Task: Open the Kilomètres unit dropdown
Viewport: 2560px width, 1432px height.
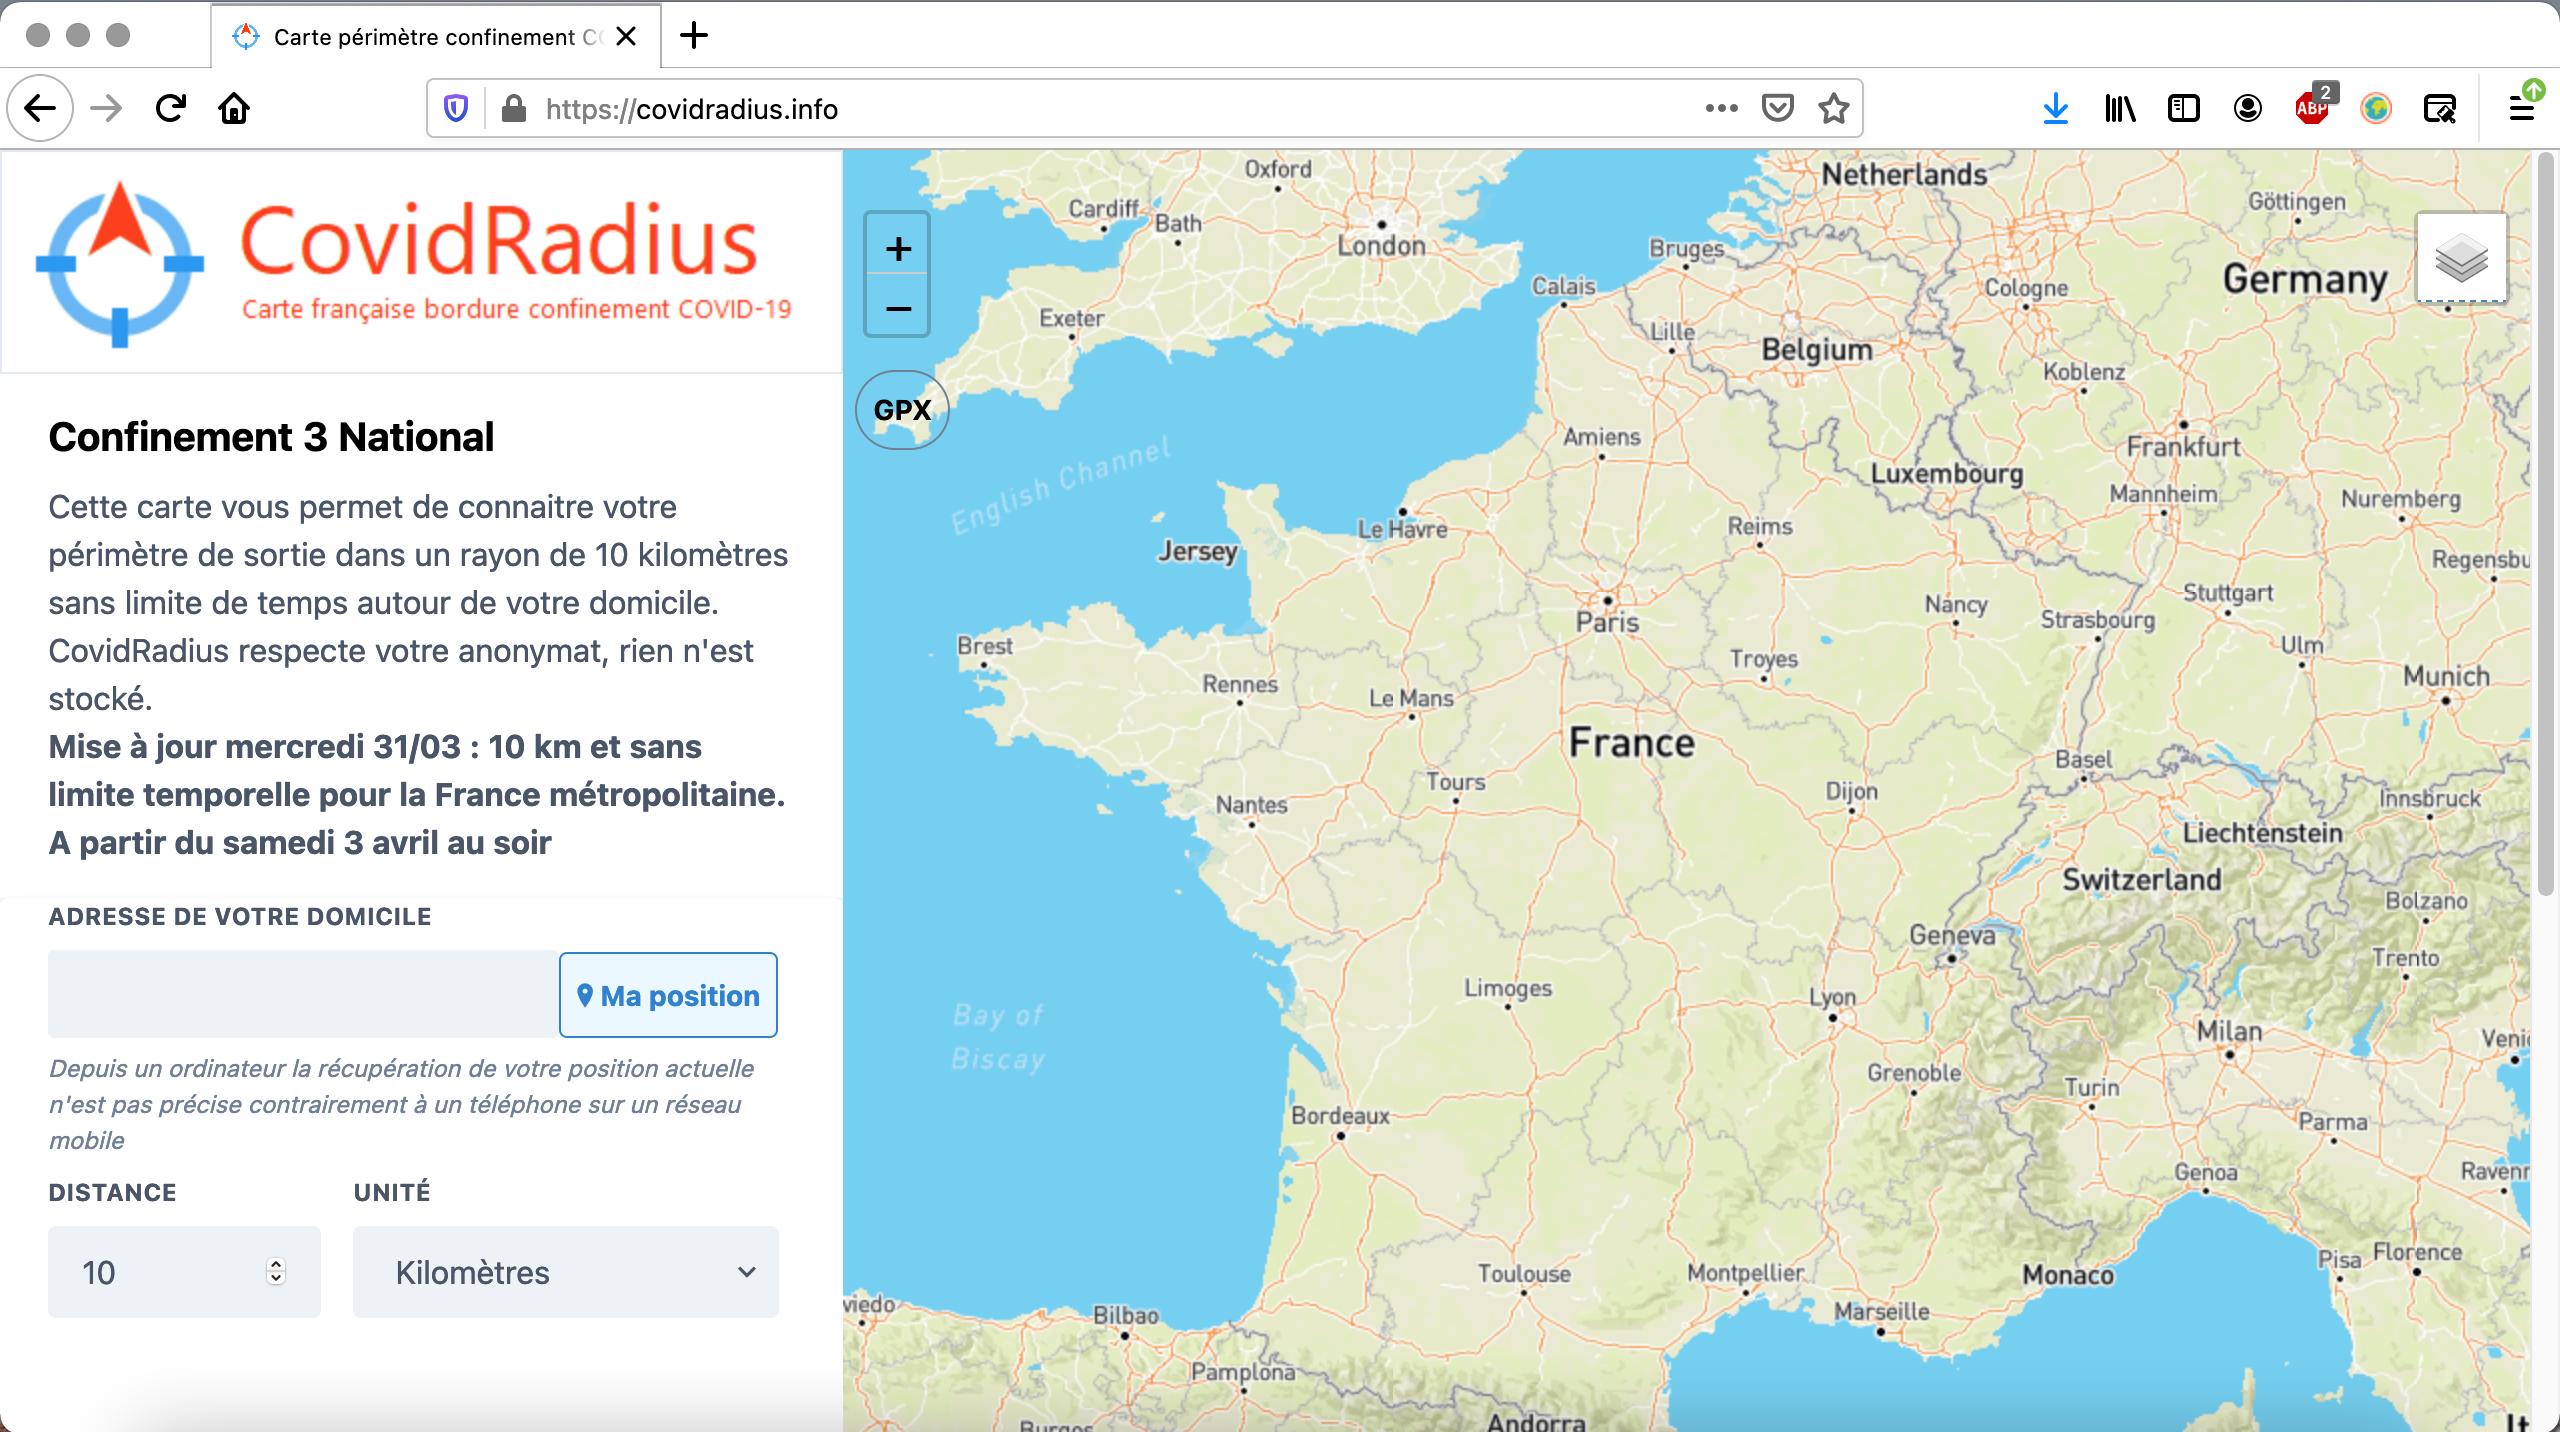Action: tap(565, 1272)
